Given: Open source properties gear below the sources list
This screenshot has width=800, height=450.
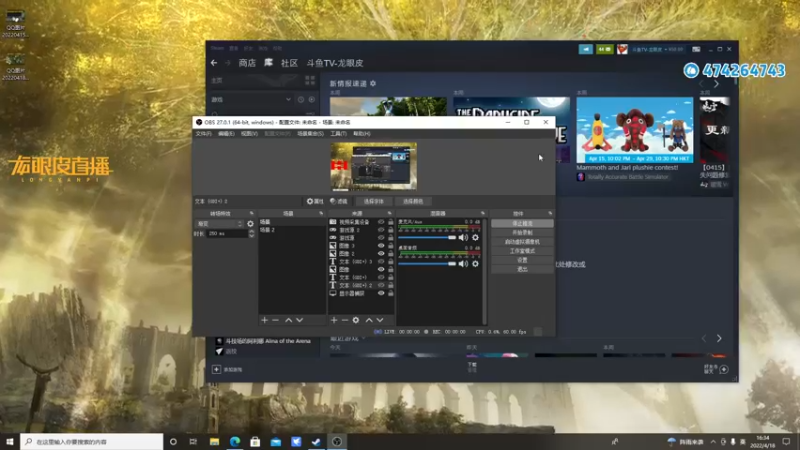Looking at the screenshot, I should (356, 320).
